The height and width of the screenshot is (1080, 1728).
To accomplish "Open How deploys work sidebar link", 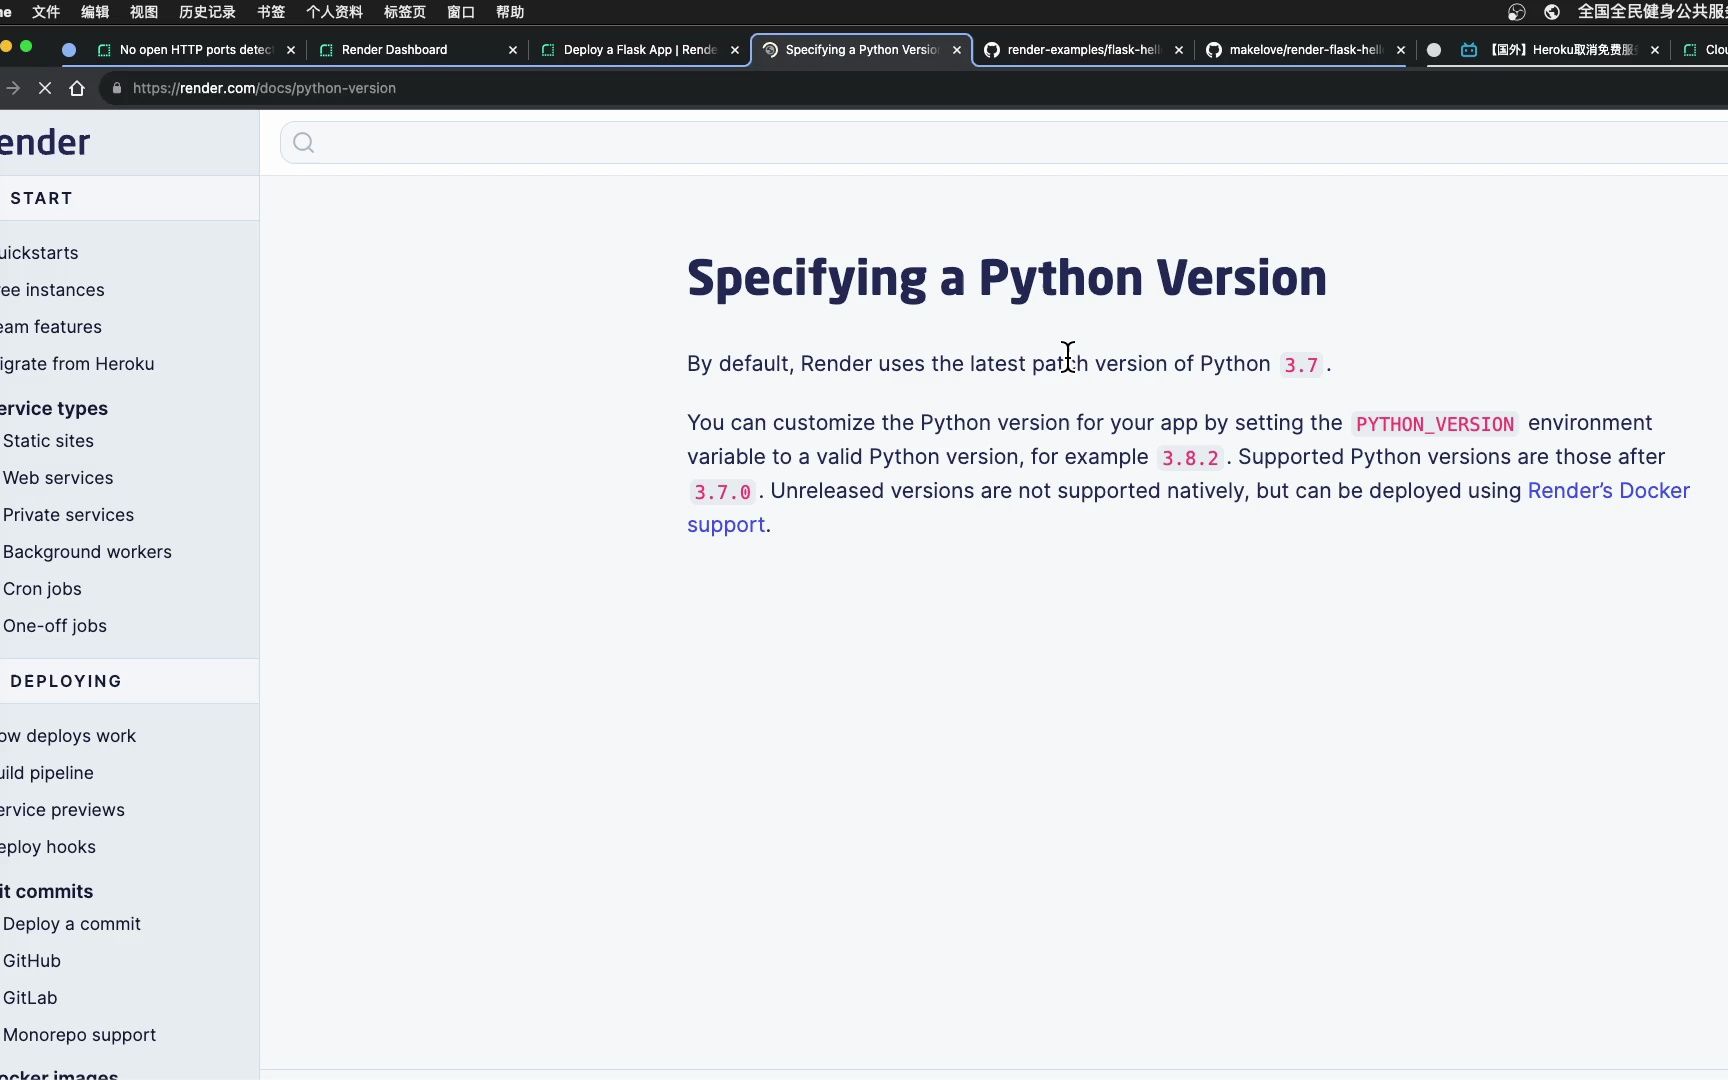I will [68, 736].
